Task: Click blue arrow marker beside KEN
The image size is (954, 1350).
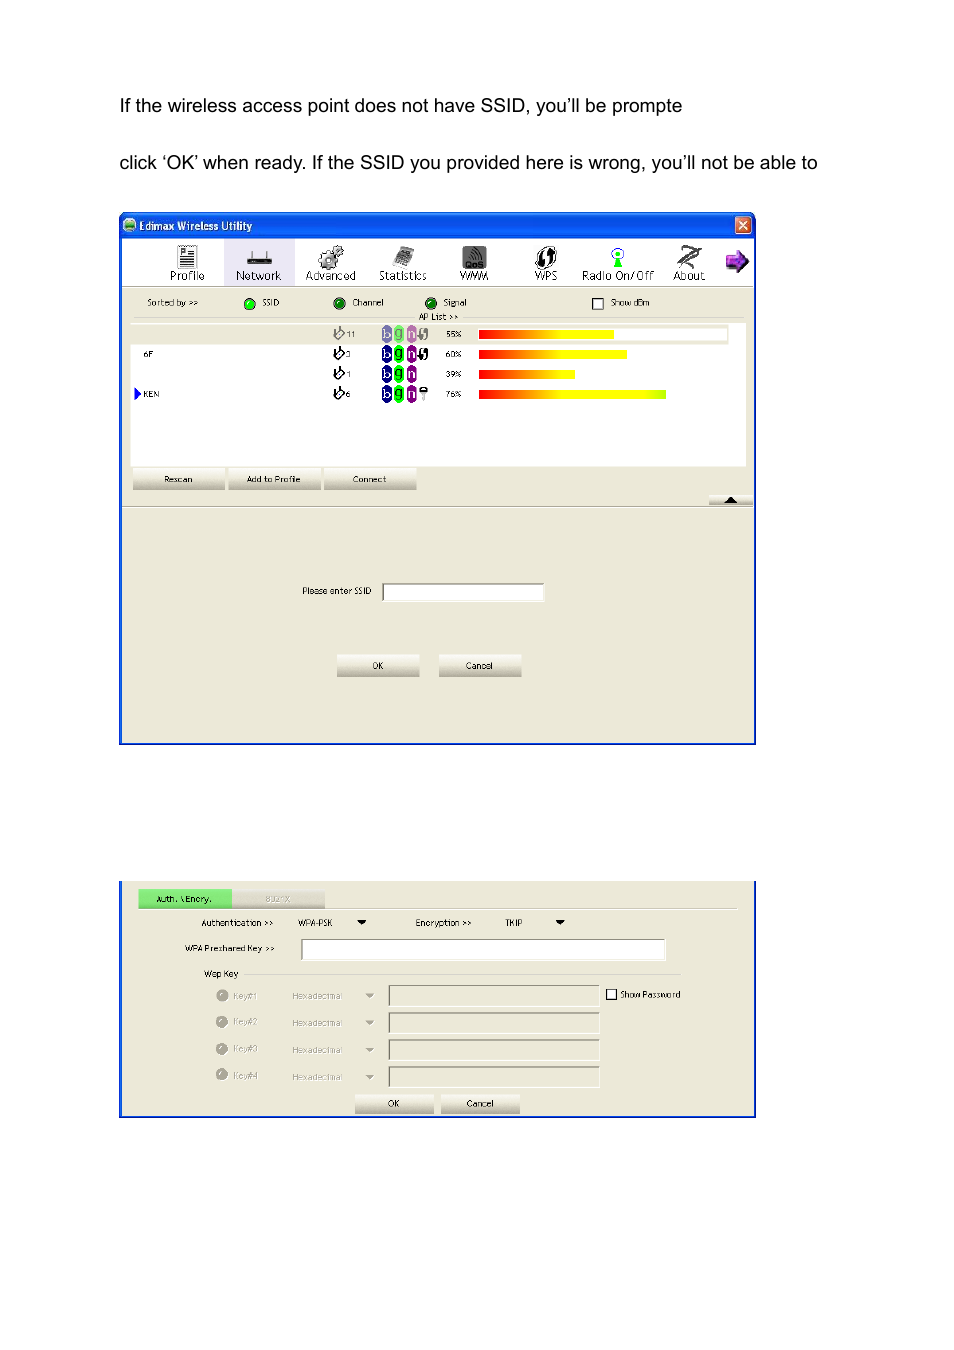Action: coord(137,394)
